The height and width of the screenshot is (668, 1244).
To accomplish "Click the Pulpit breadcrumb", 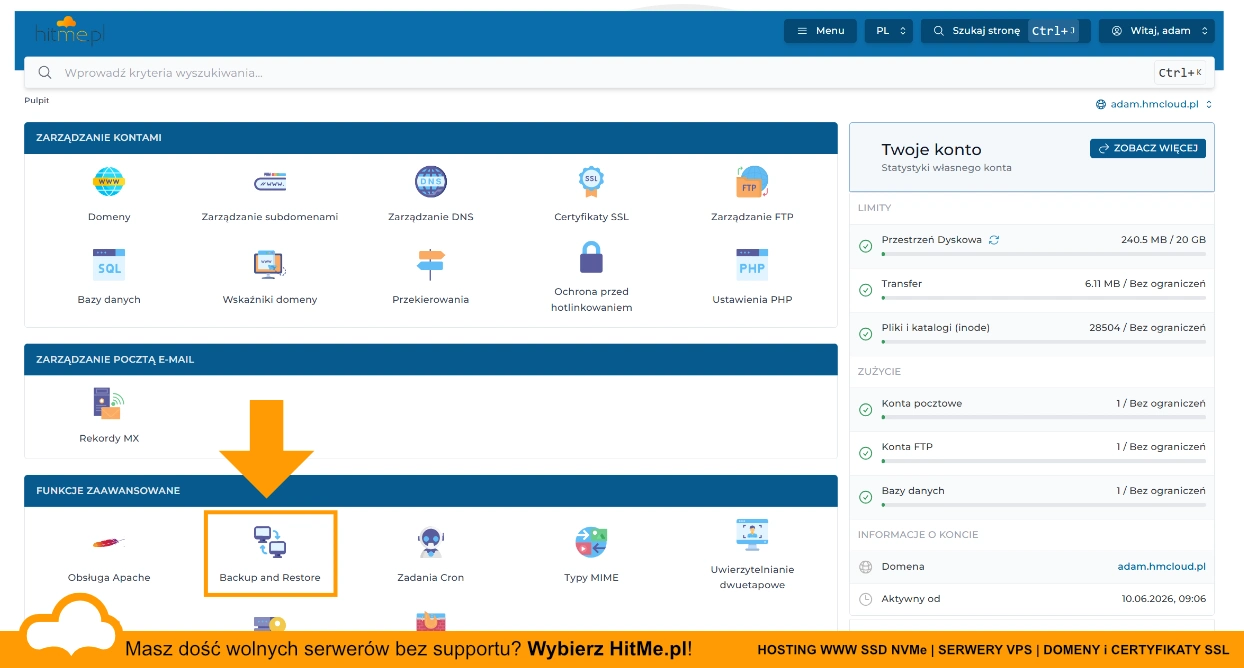I will (x=37, y=100).
